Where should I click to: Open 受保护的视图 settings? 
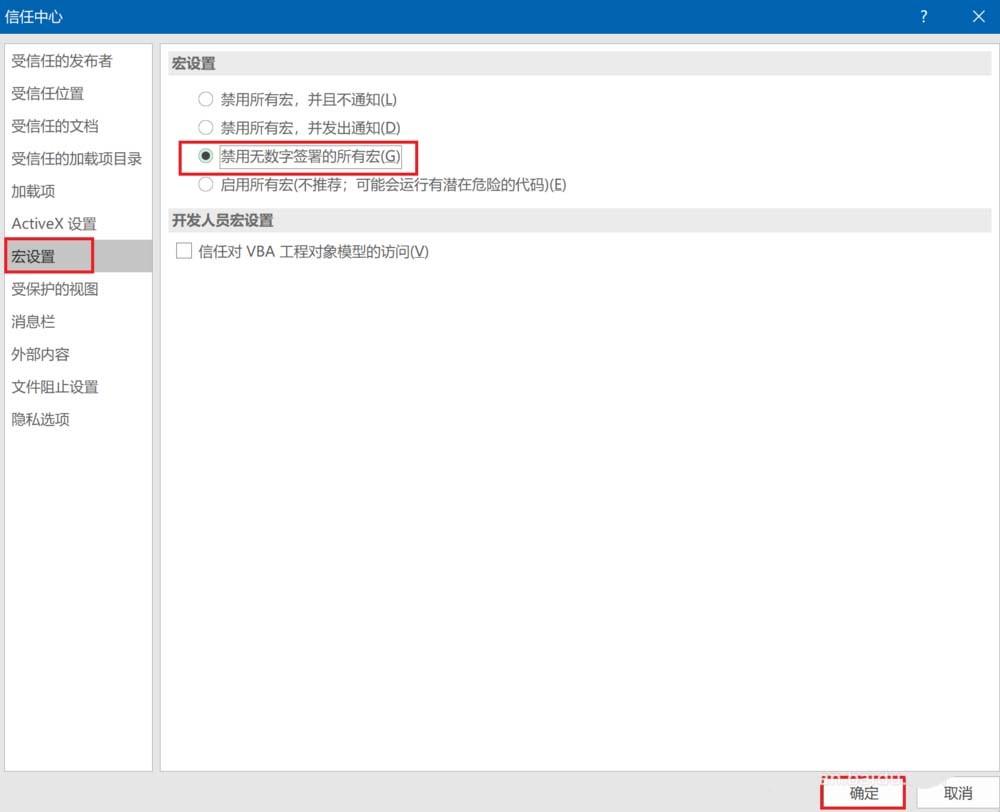tap(56, 289)
